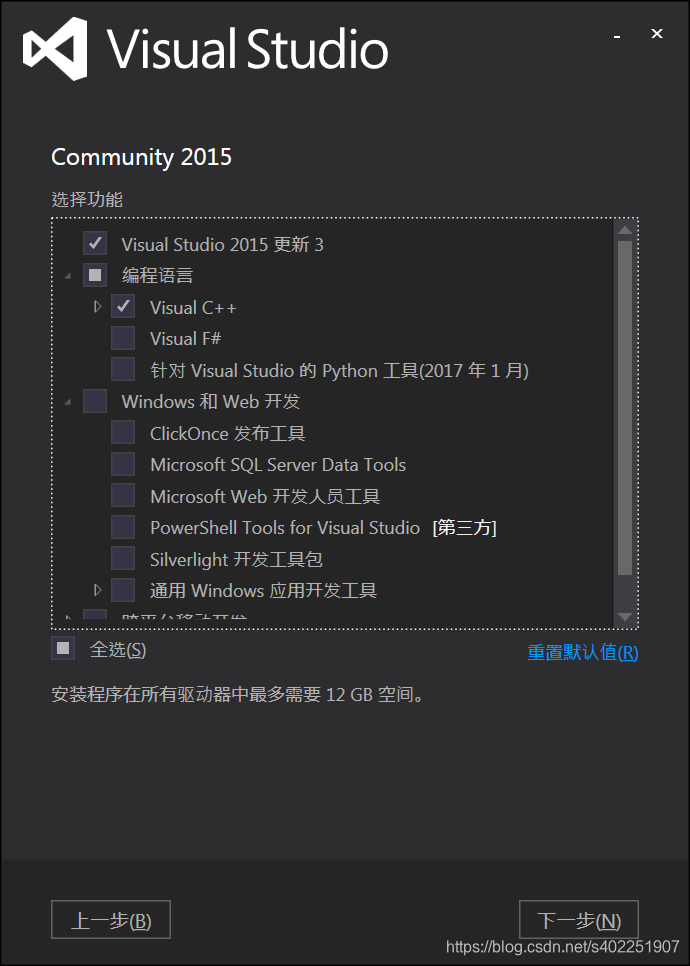Select the ClickOnce 发布工具 label
The image size is (690, 966).
pos(228,433)
